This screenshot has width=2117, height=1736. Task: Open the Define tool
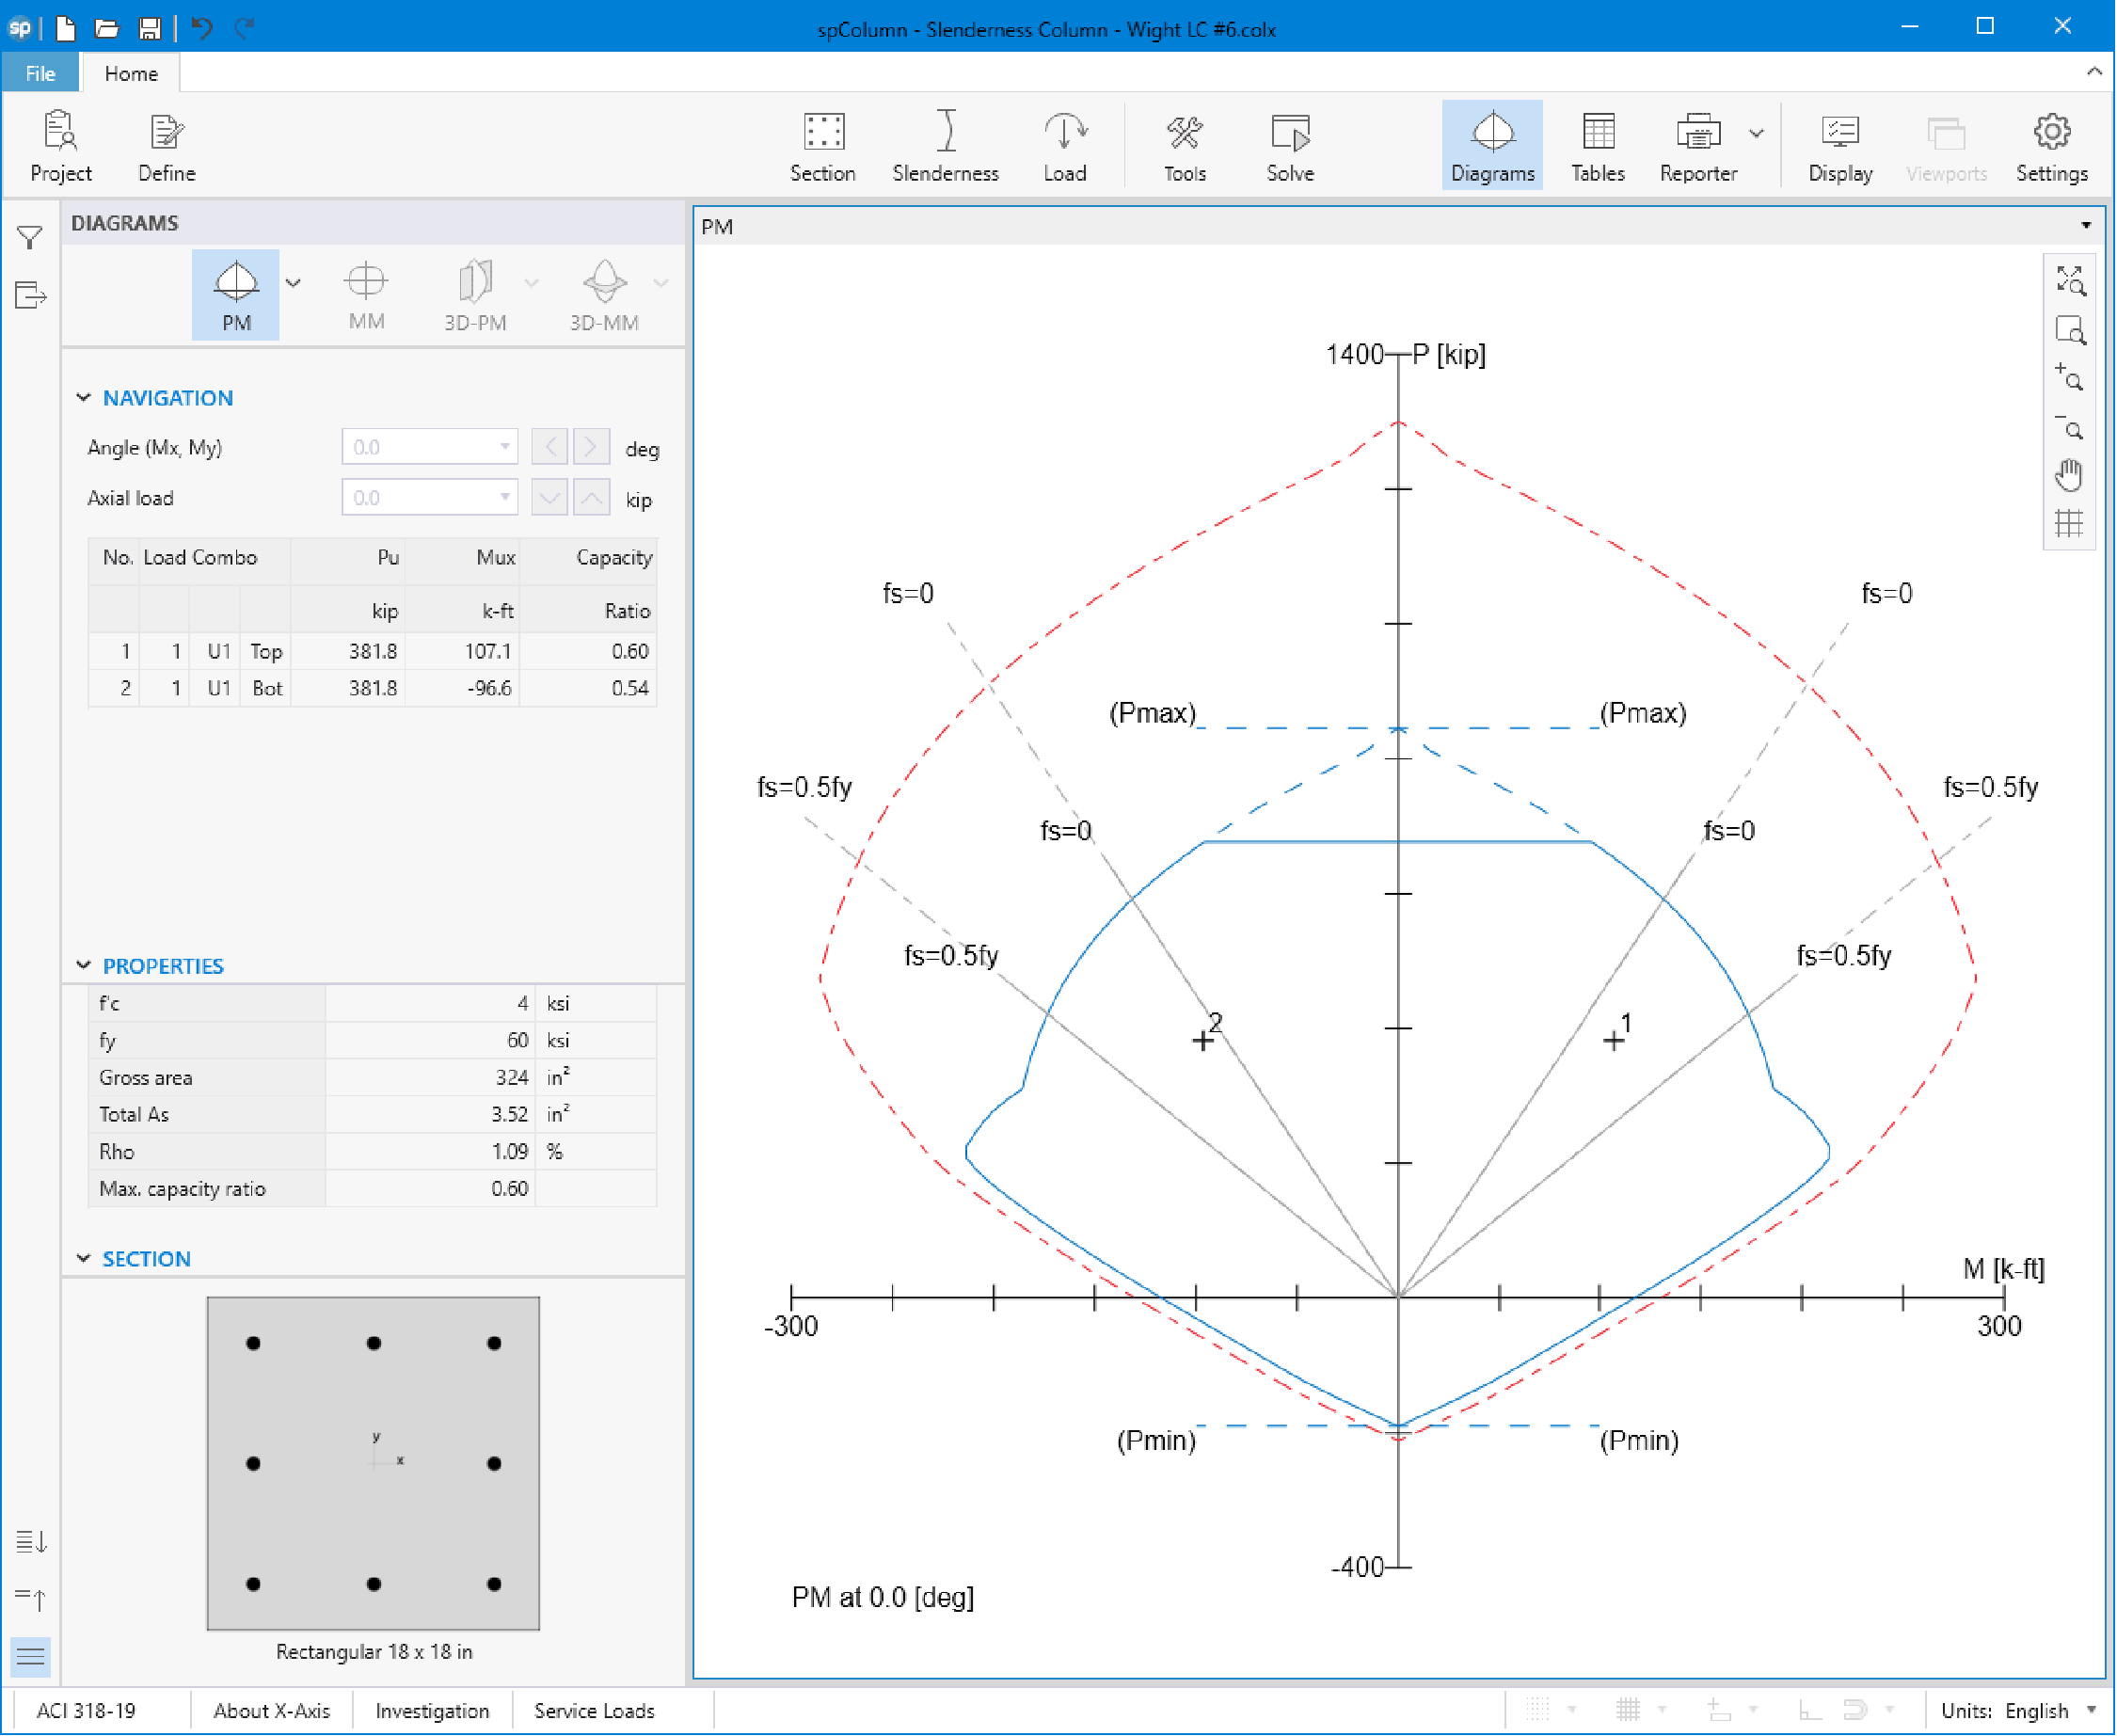tap(166, 146)
